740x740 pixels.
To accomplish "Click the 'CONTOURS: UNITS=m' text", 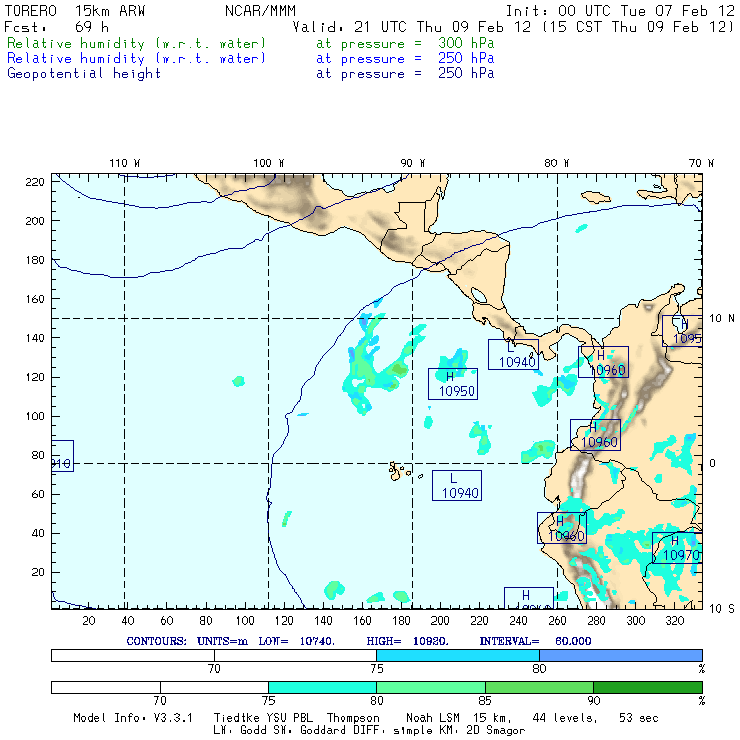I will click(187, 641).
